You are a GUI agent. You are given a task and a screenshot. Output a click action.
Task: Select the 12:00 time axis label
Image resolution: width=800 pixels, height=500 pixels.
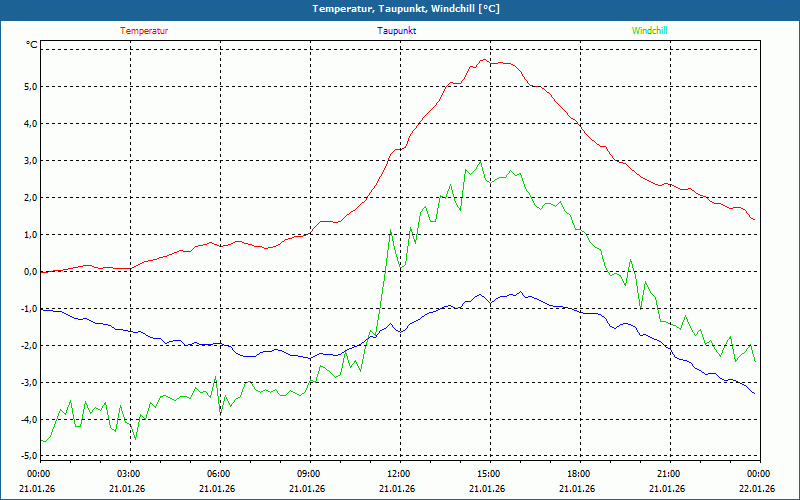pos(398,474)
